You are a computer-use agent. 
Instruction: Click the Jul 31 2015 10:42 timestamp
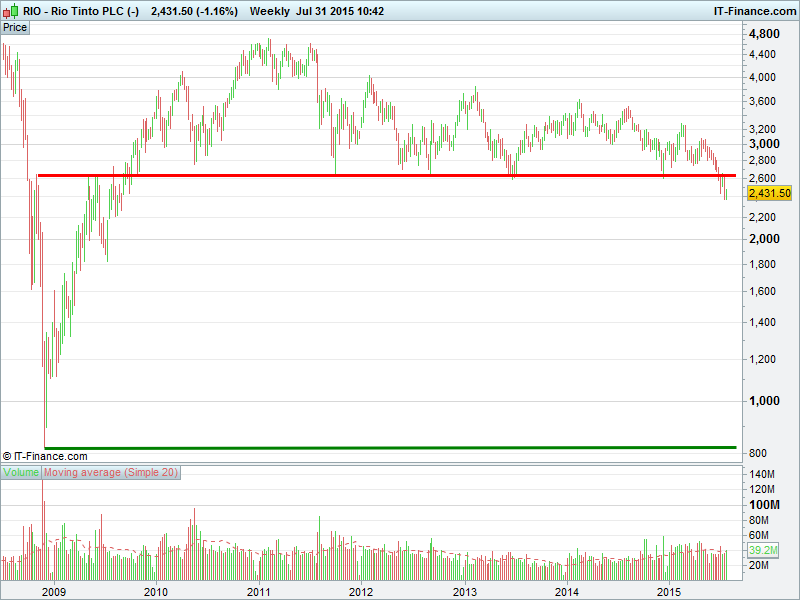[x=340, y=11]
